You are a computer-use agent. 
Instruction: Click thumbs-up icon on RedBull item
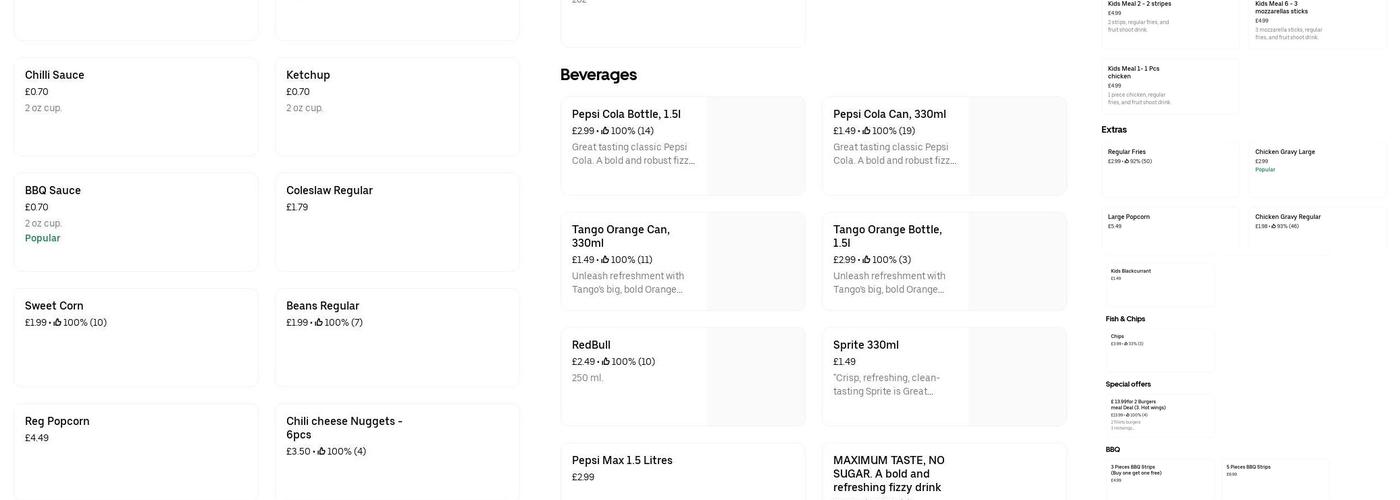coord(606,362)
